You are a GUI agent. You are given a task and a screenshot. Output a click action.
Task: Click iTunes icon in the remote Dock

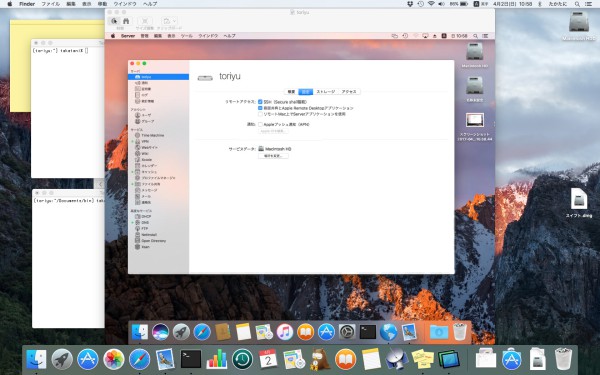285,331
